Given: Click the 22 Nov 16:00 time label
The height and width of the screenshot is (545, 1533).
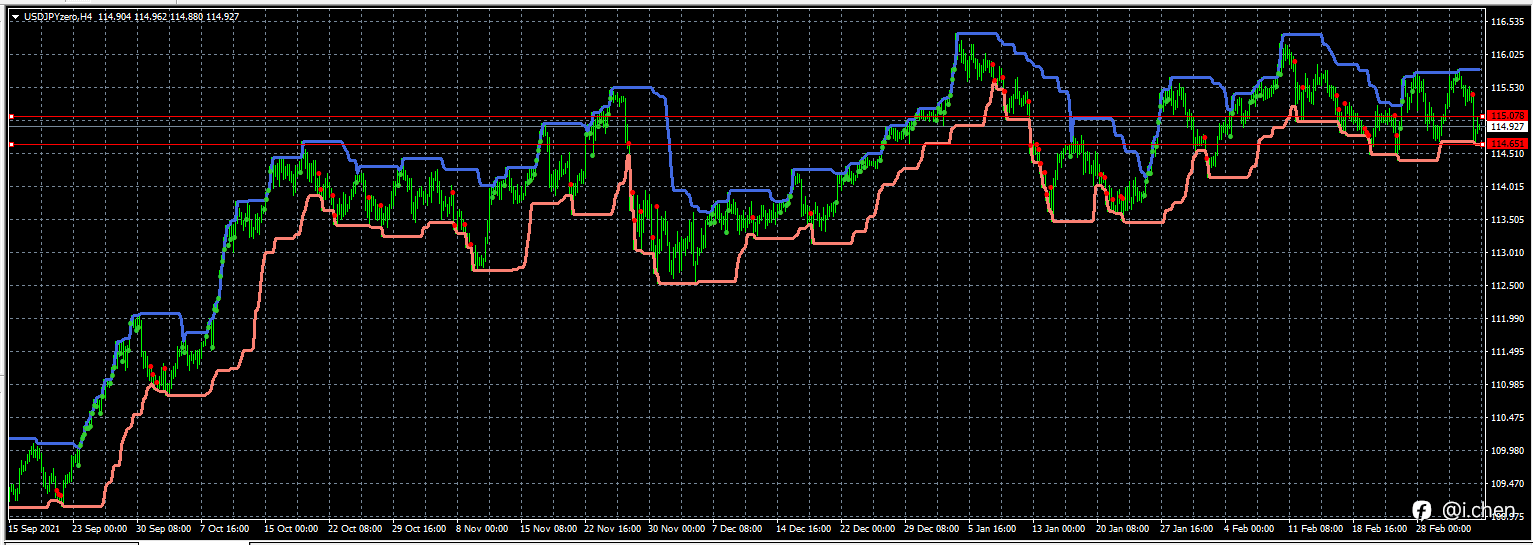Looking at the screenshot, I should click(x=612, y=528).
